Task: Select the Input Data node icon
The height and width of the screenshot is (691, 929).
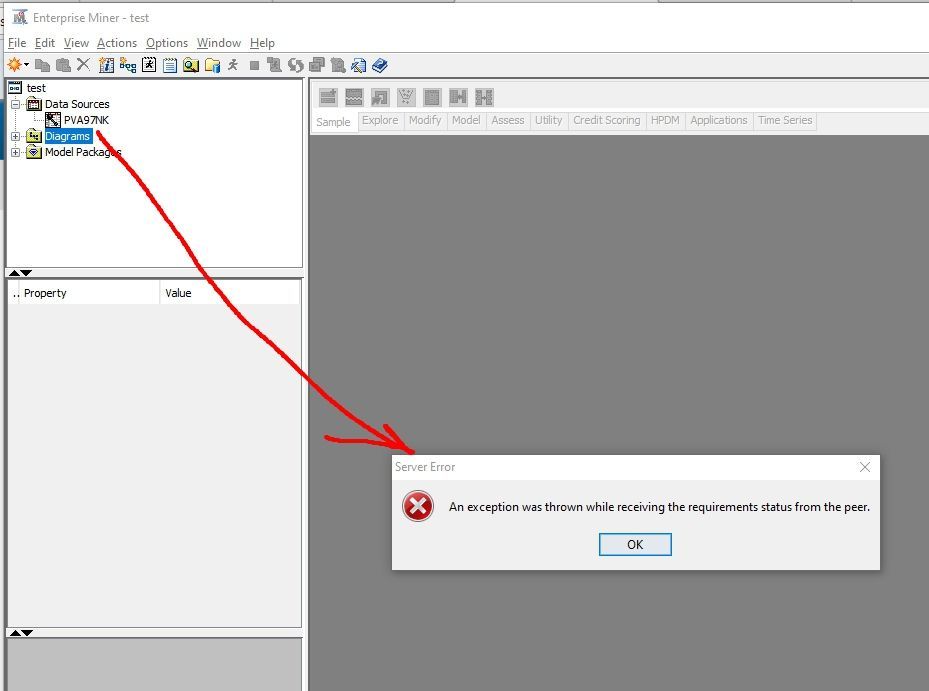Action: (432, 97)
